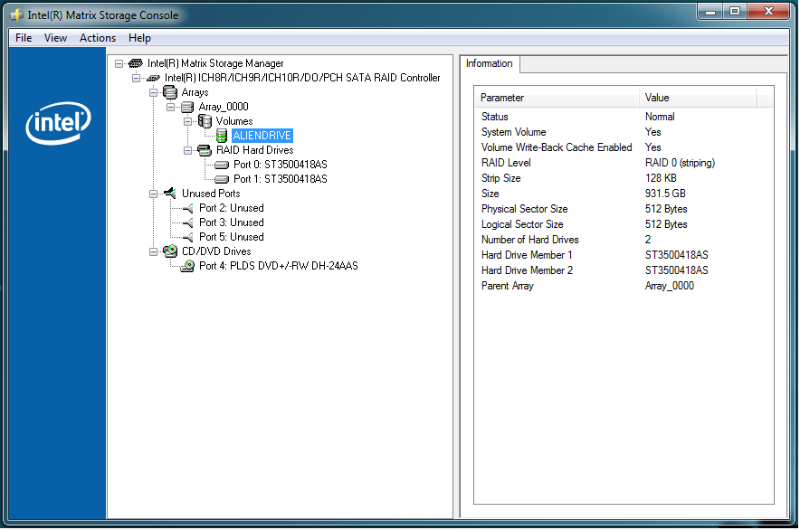Click the green ALIENDRIVE volume icon
This screenshot has width=800, height=530.
tap(221, 136)
